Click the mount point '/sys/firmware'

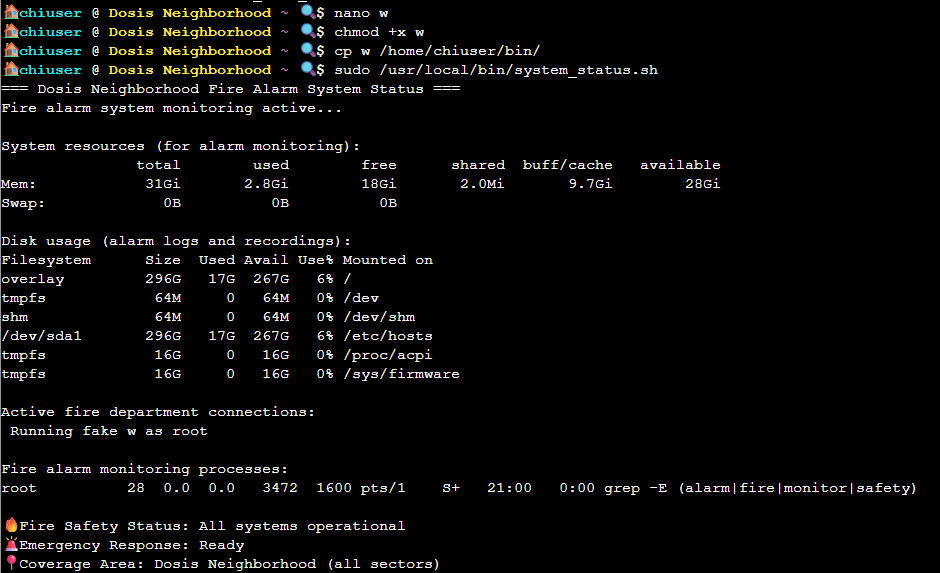(x=401, y=375)
